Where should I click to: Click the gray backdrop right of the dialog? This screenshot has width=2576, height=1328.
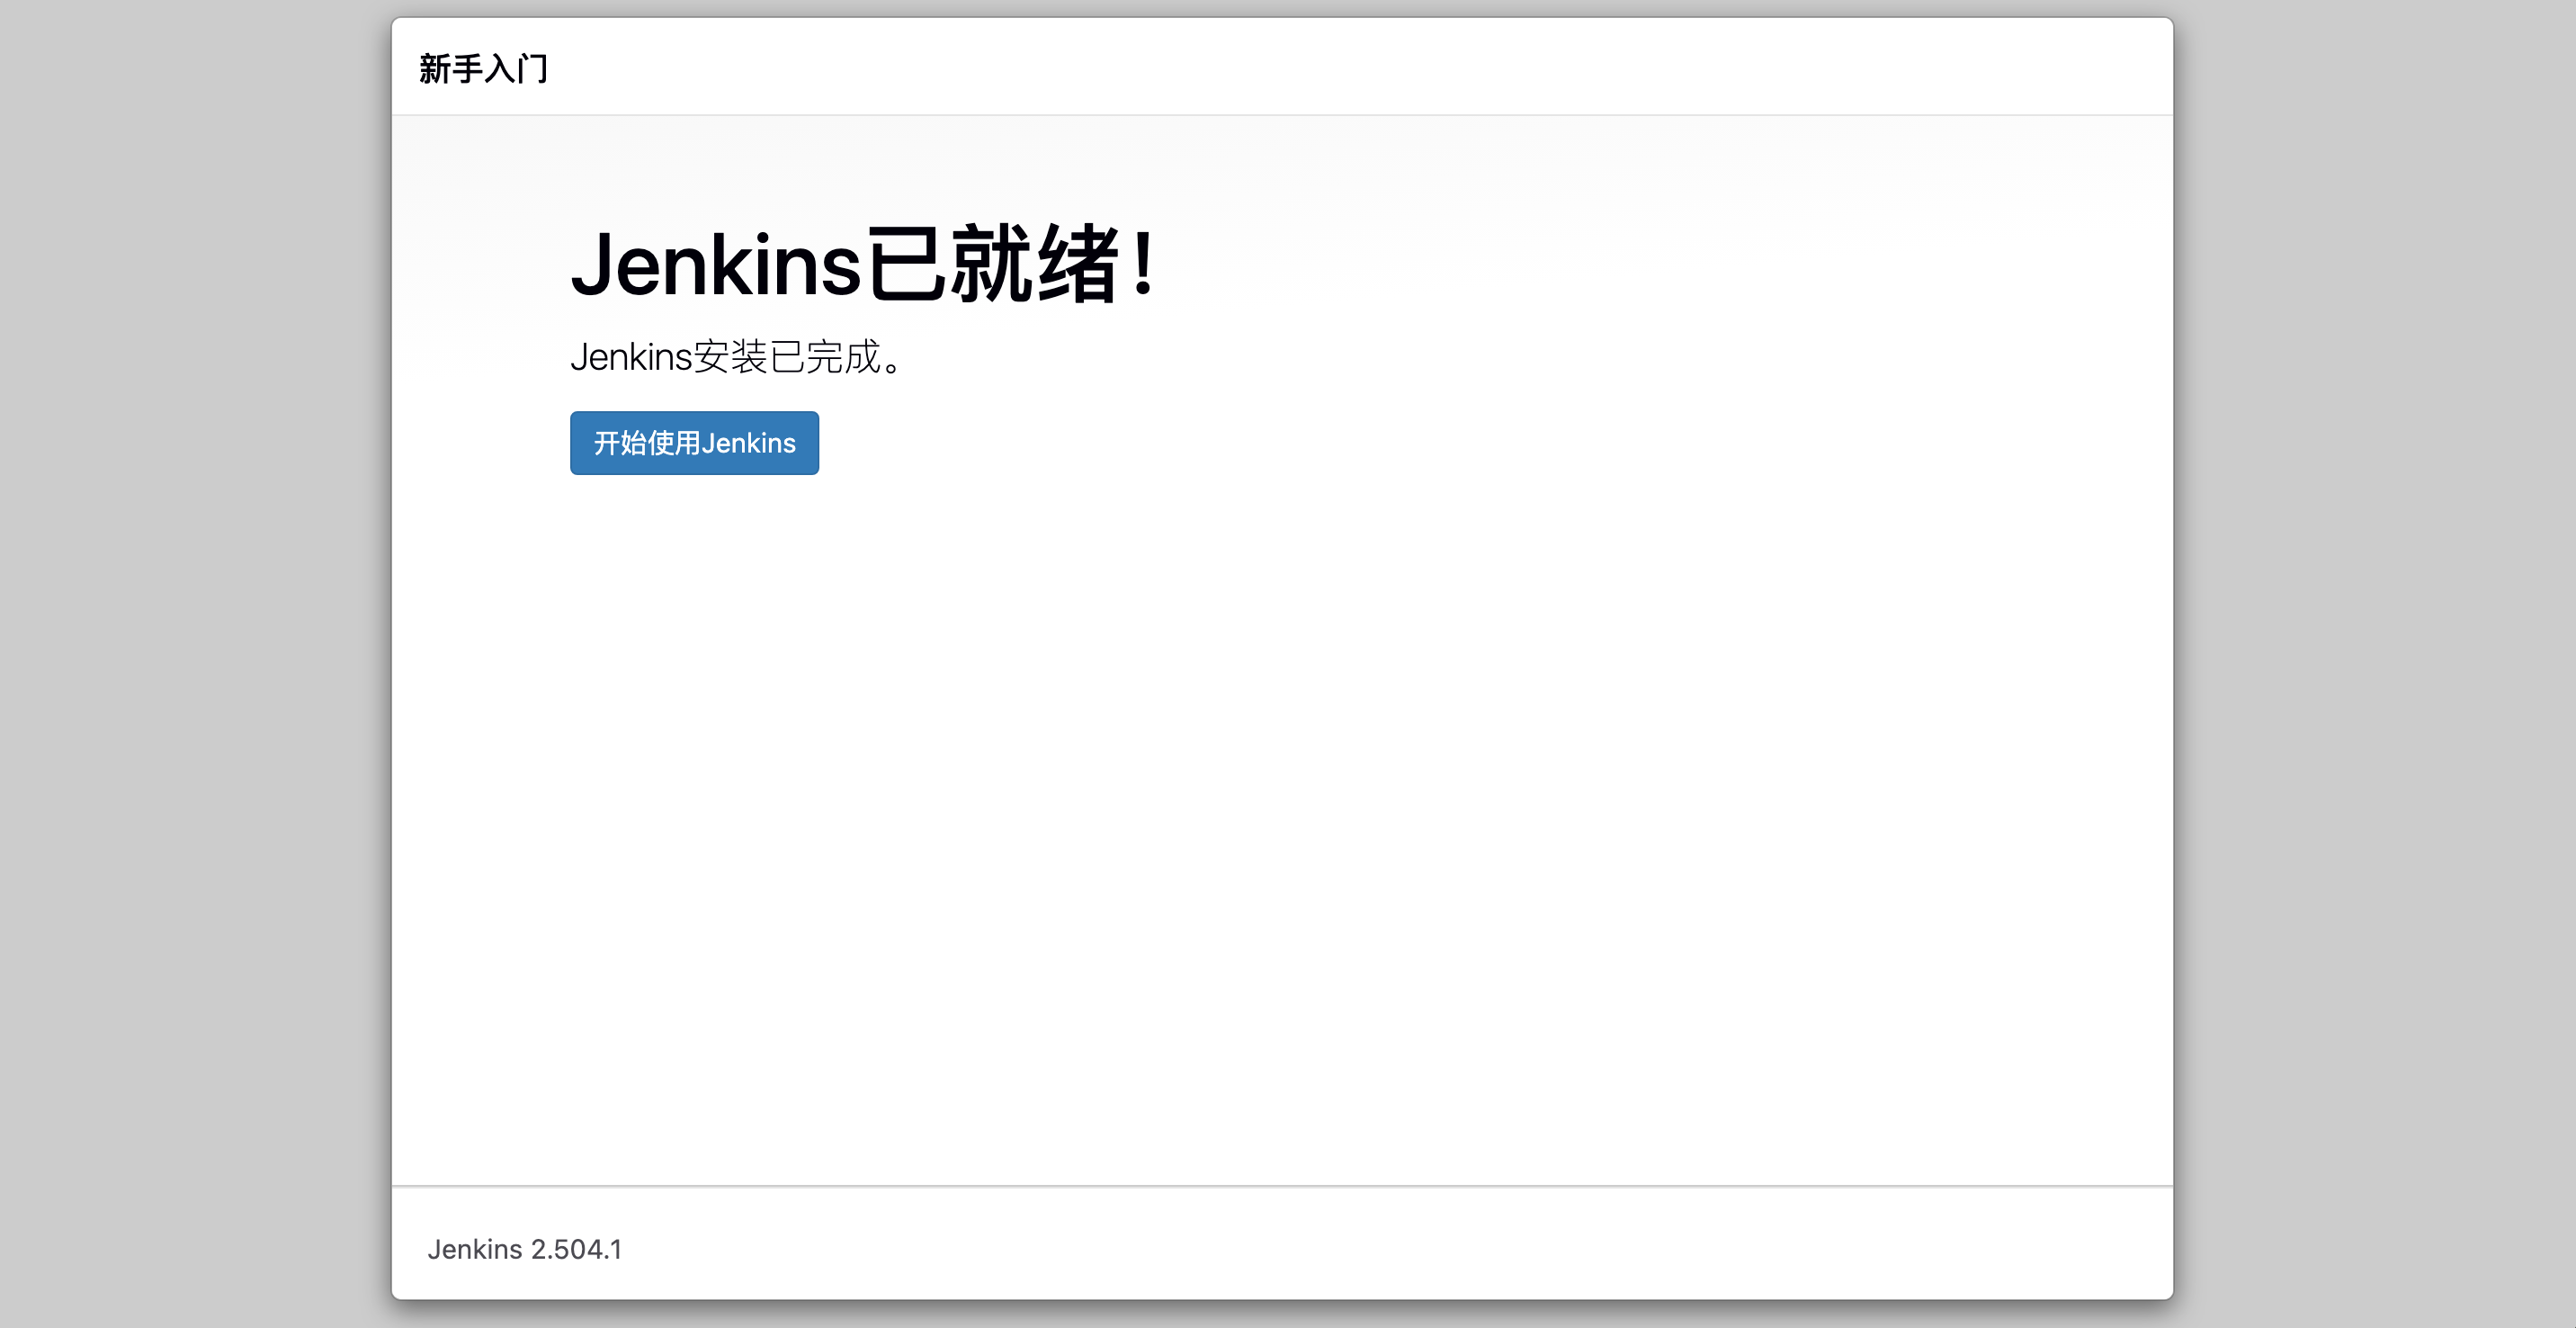coord(2375,660)
